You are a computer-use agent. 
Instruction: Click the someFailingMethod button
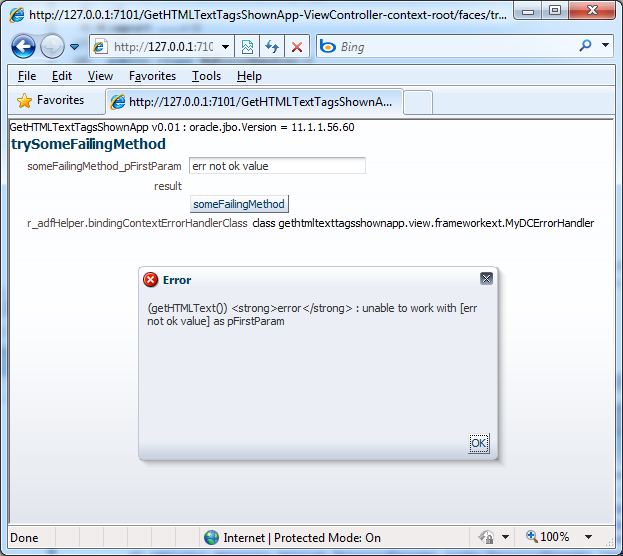239,204
